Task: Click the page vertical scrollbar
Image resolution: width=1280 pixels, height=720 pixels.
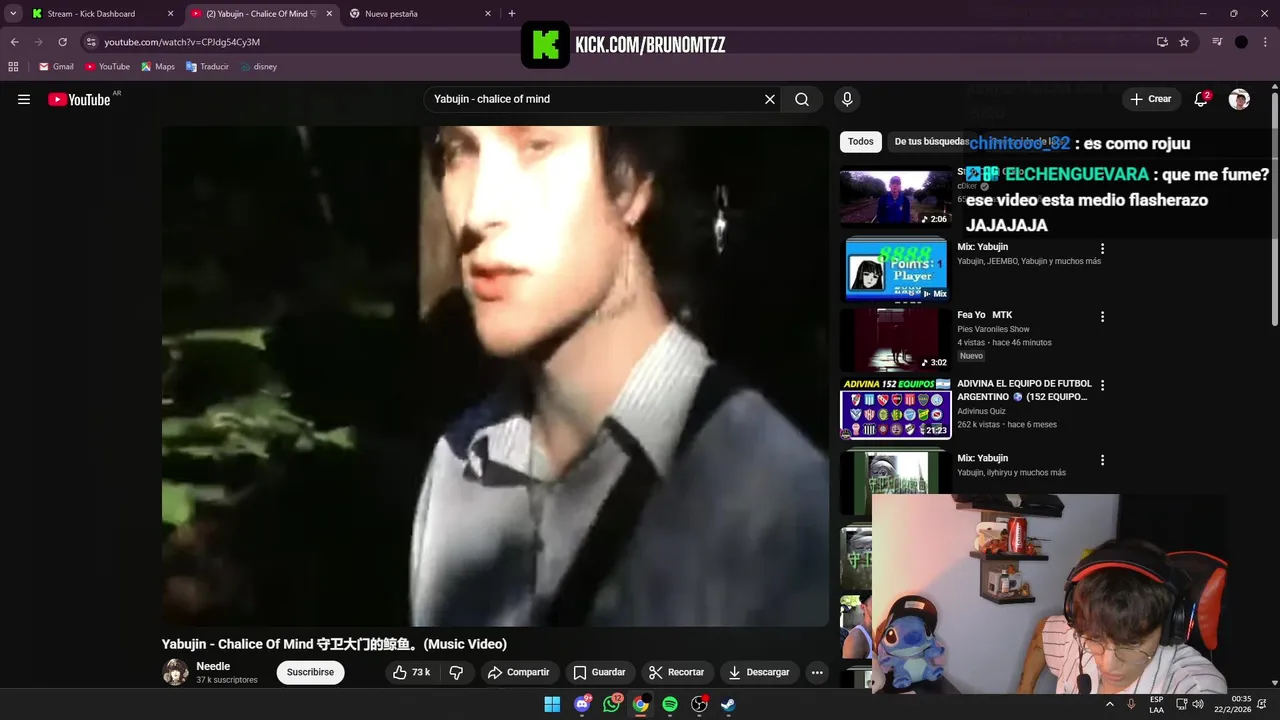Action: tap(1274, 210)
